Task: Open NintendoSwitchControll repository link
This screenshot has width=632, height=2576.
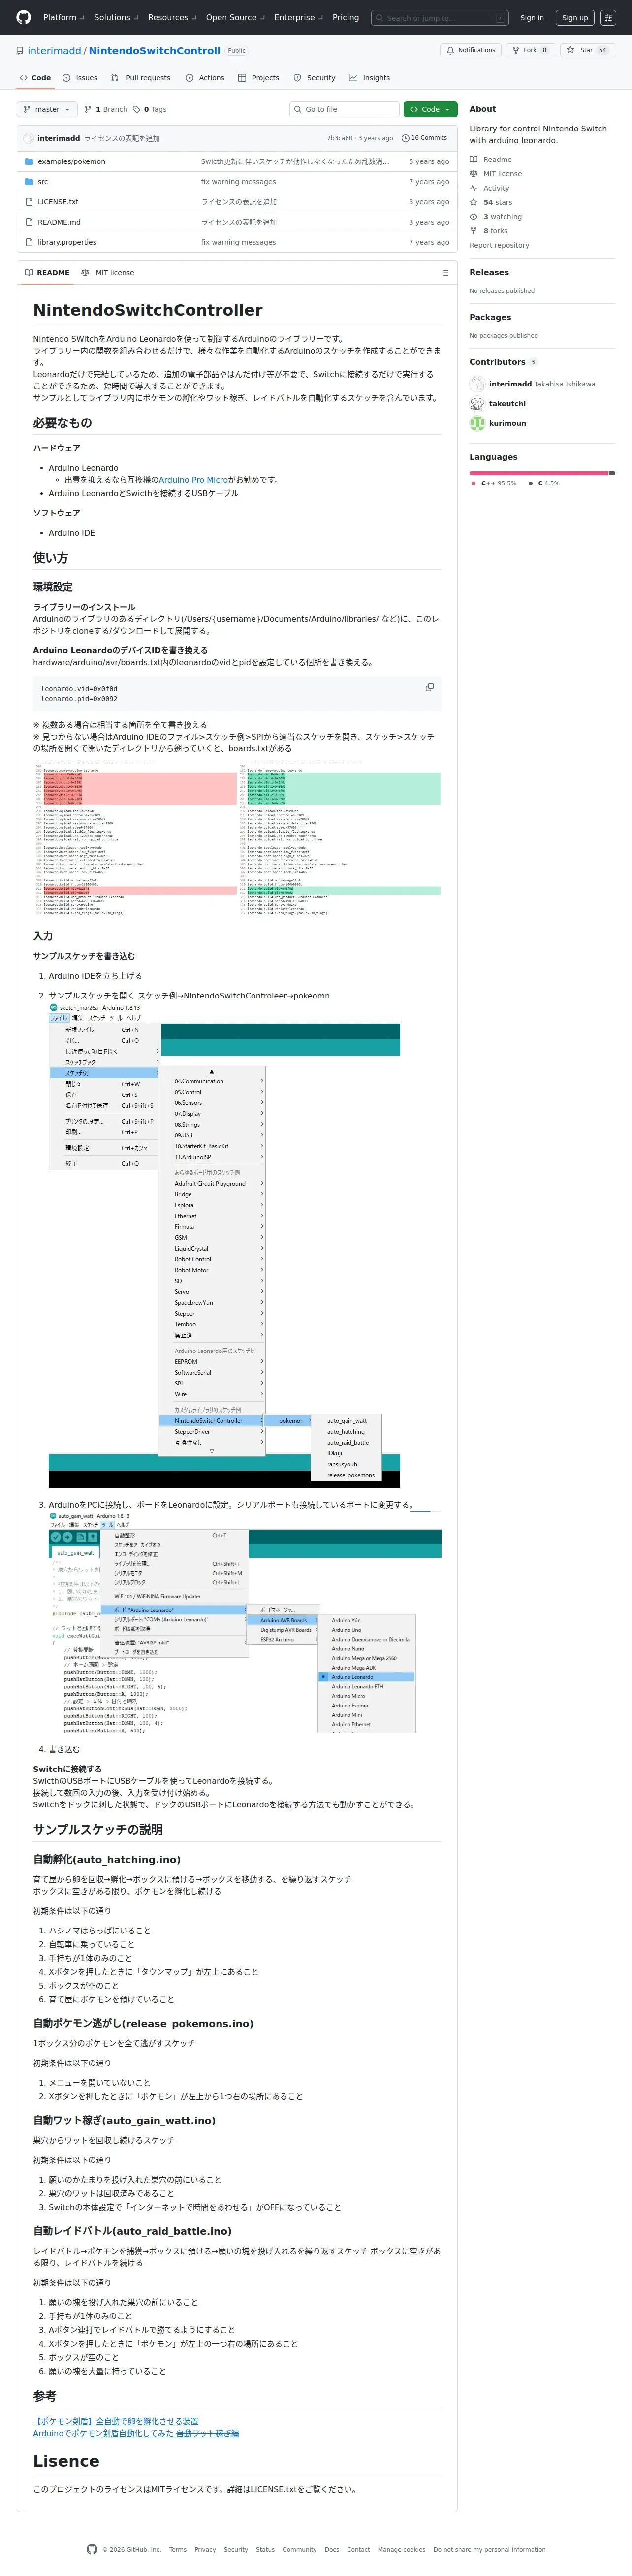Action: click(154, 50)
